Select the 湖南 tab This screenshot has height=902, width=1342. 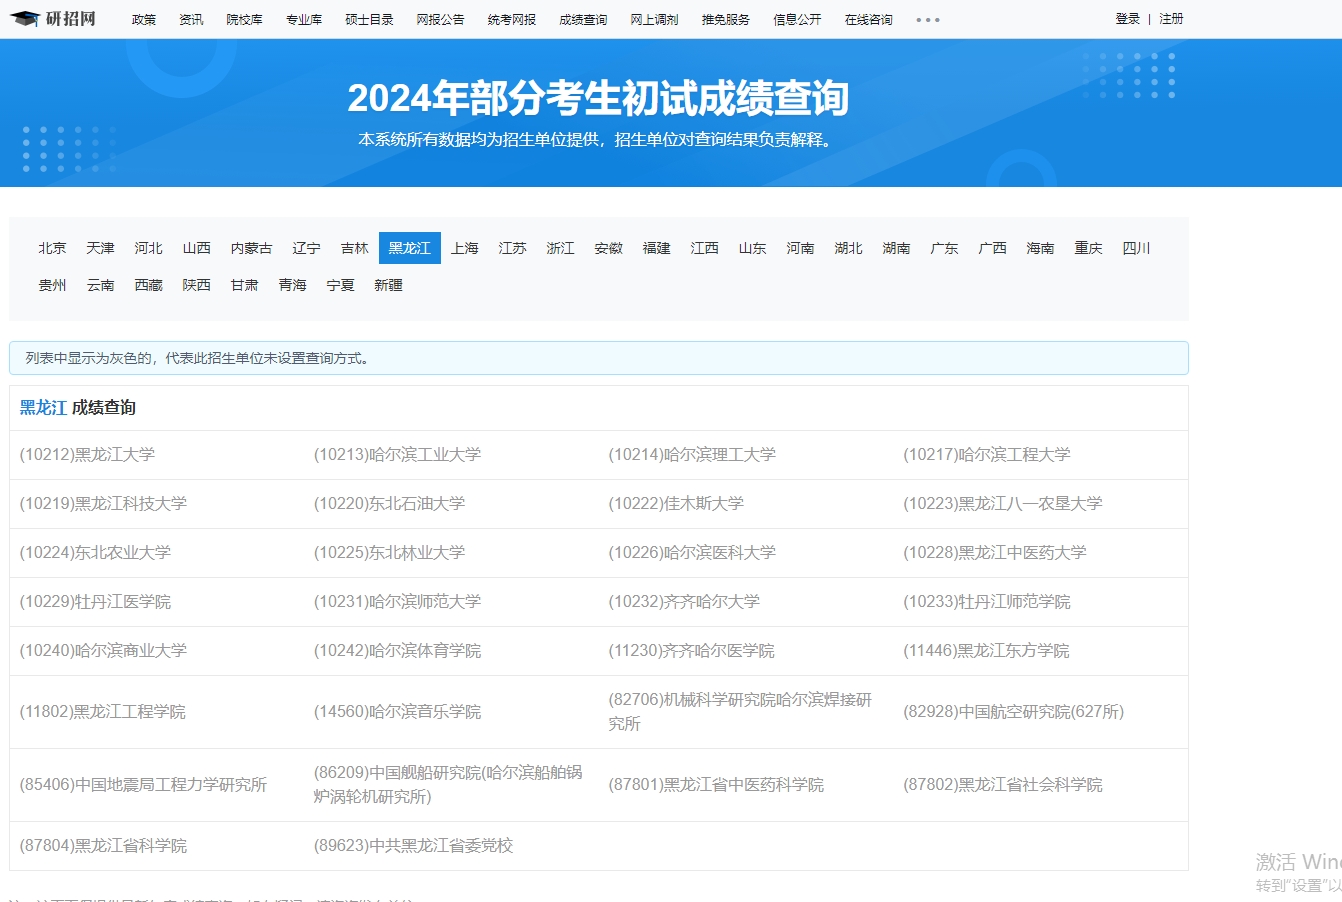[897, 248]
